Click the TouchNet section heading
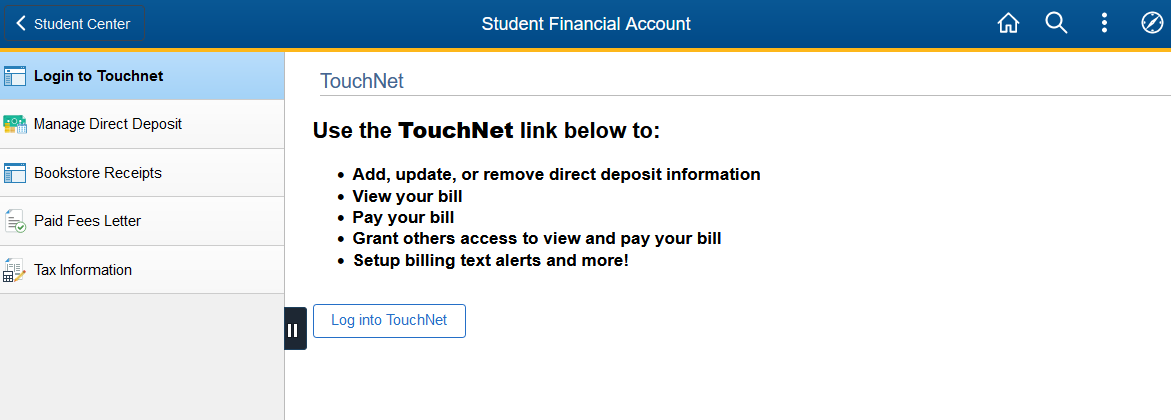The width and height of the screenshot is (1171, 420). [361, 81]
